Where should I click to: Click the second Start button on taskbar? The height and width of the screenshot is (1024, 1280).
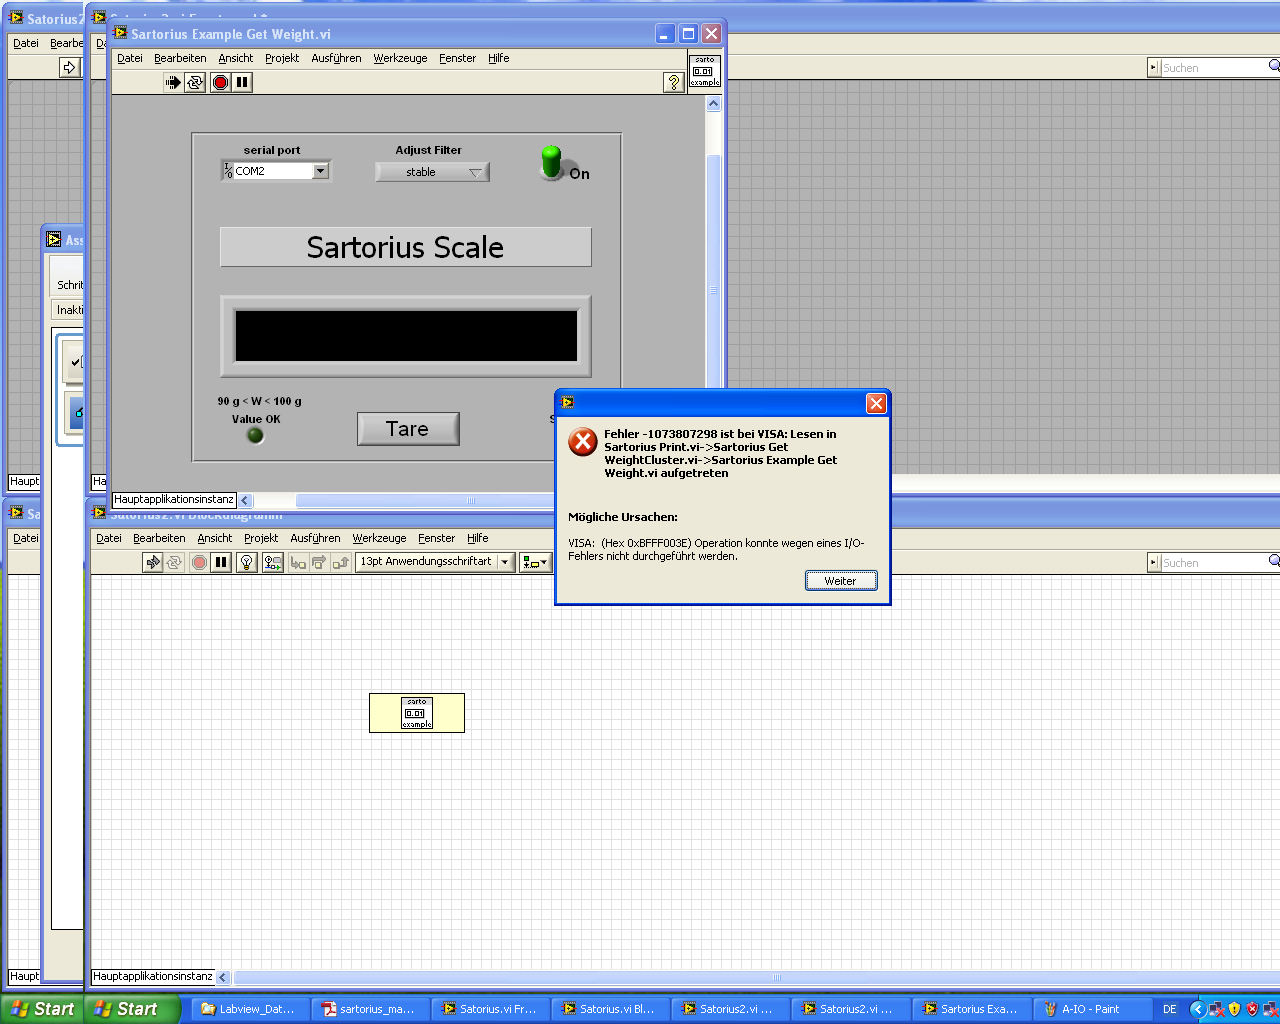[131, 1009]
